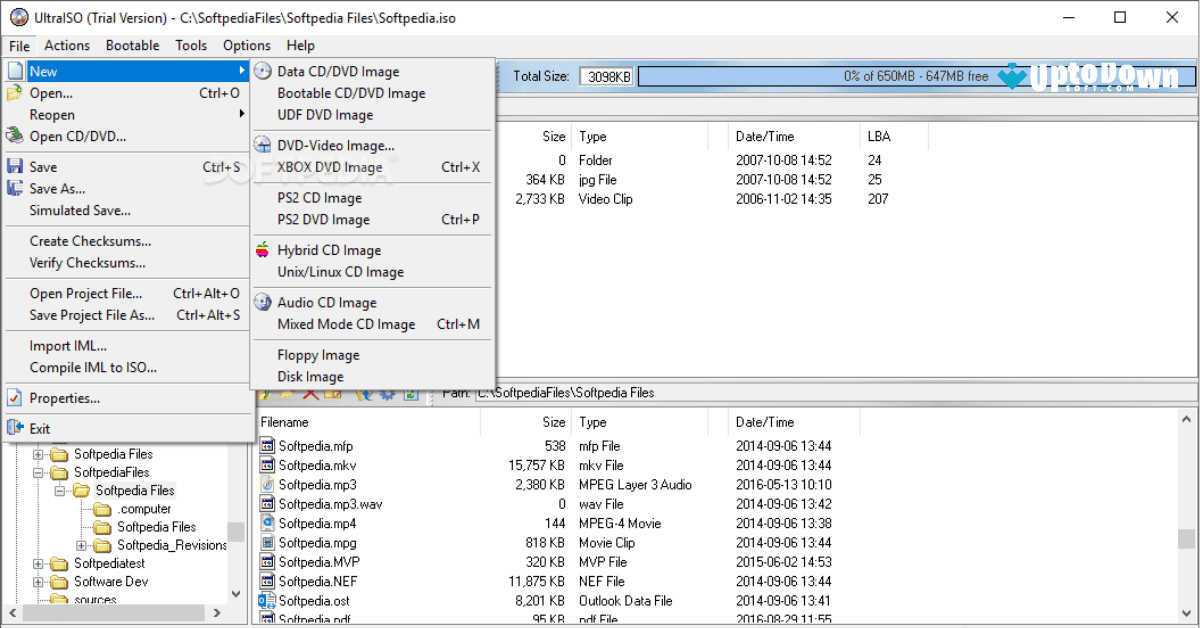Open the Softpedia.mp3 audio file
Viewport: 1200px width, 628px height.
[x=318, y=484]
